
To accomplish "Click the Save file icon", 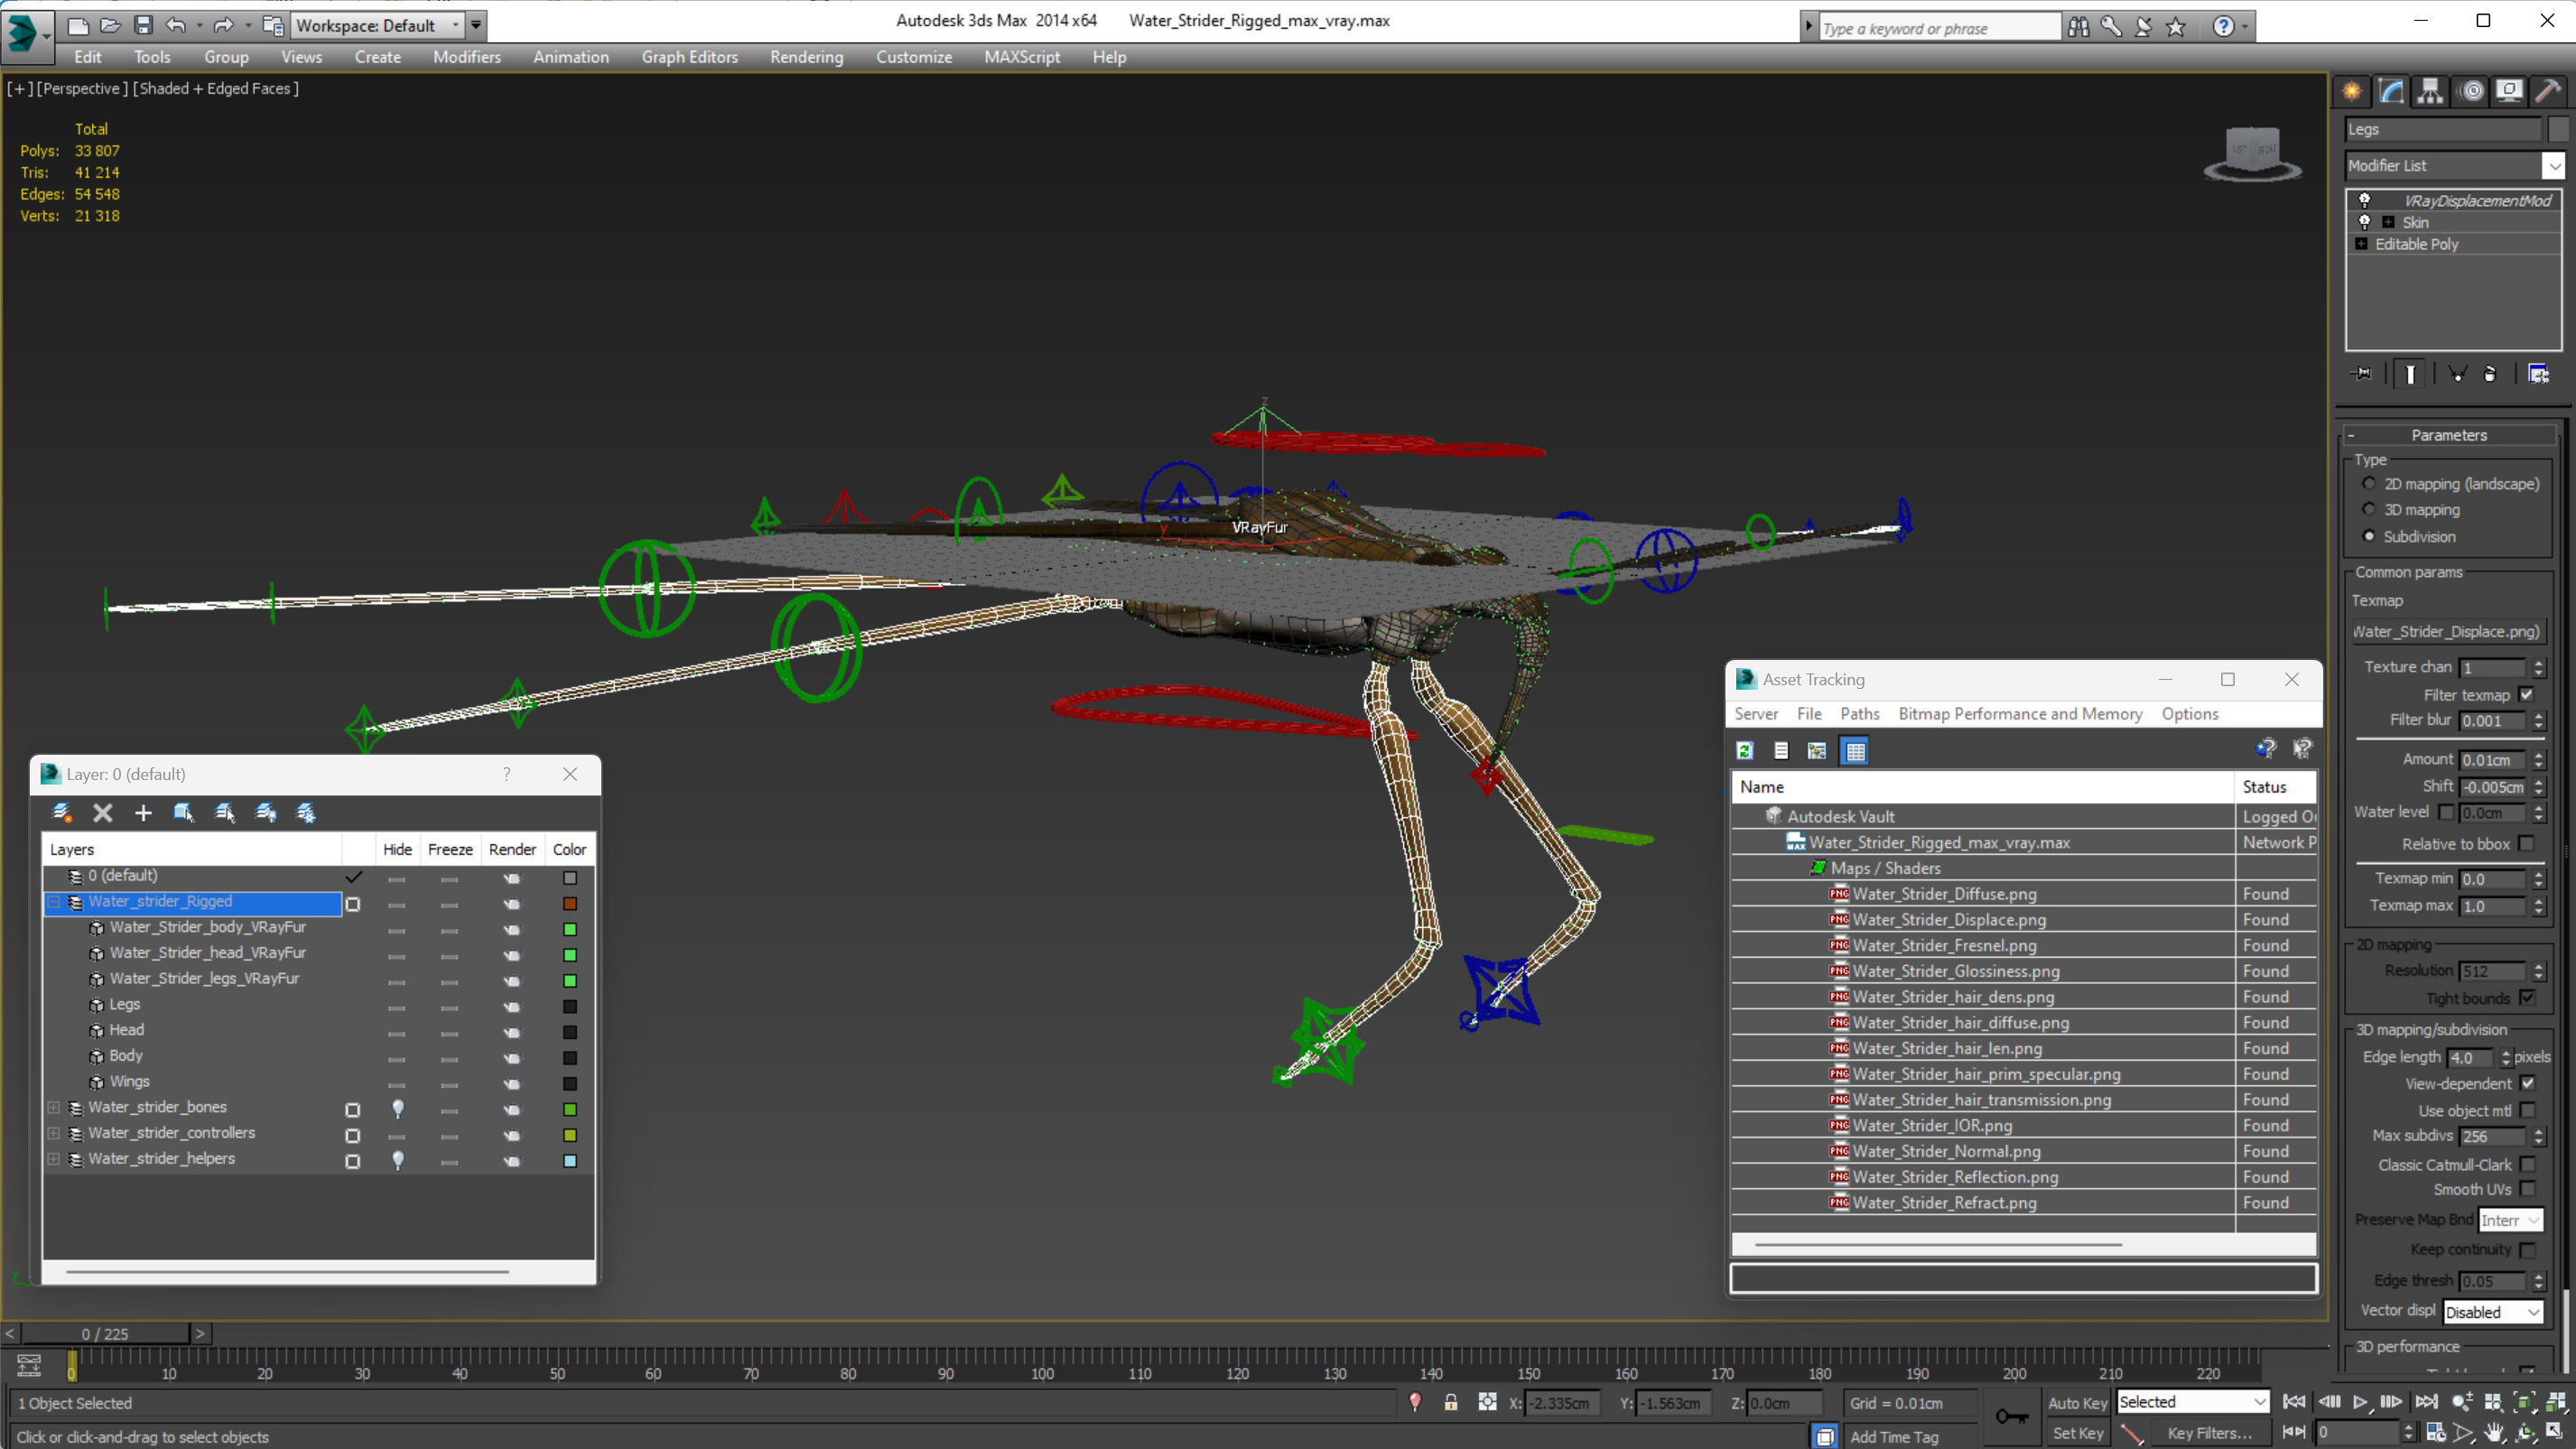I will coord(143,25).
